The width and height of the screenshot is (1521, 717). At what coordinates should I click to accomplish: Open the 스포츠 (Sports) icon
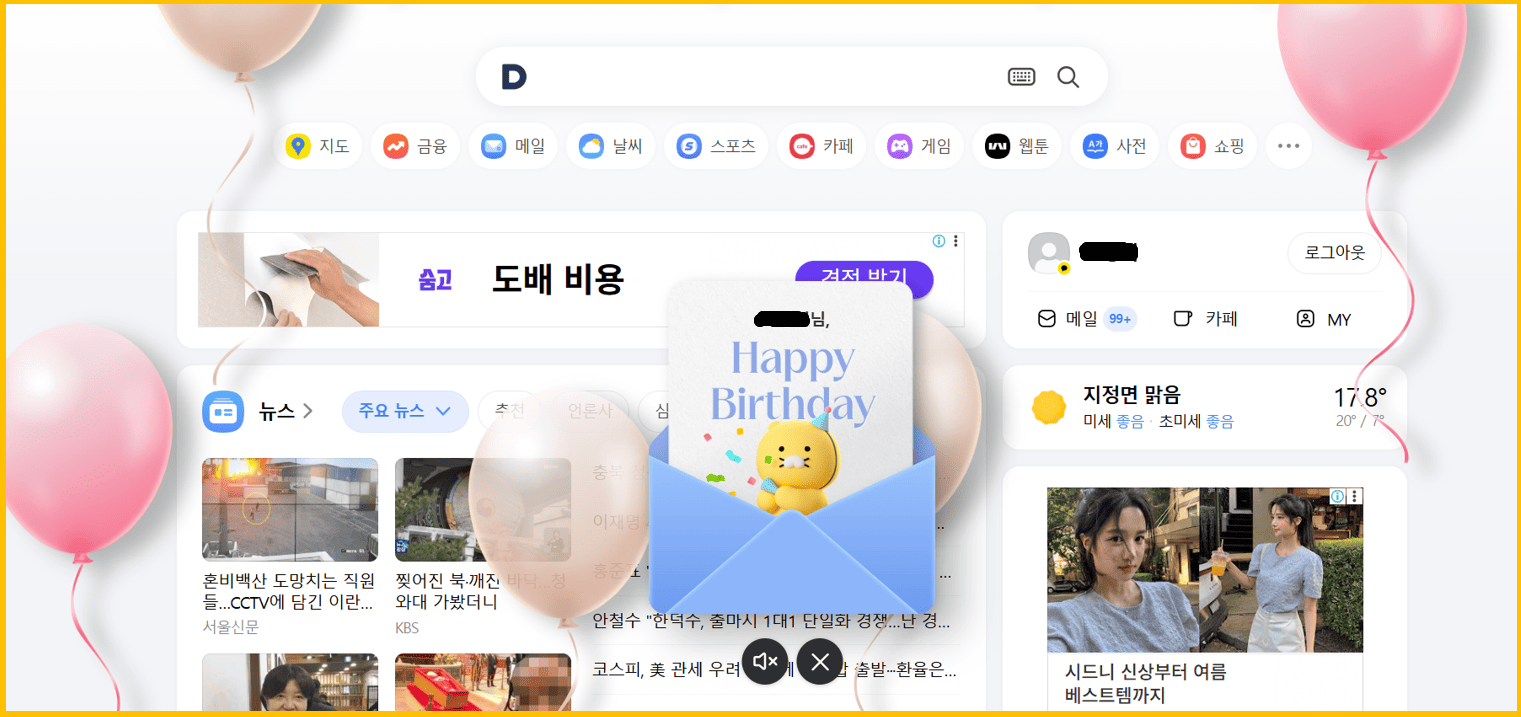716,145
